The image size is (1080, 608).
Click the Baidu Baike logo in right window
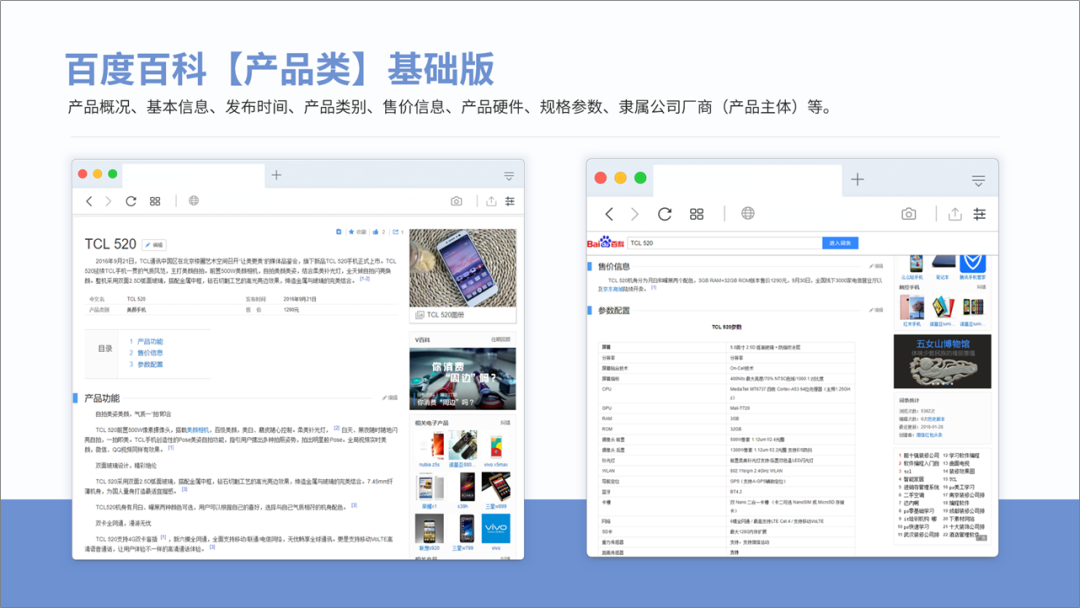click(605, 242)
